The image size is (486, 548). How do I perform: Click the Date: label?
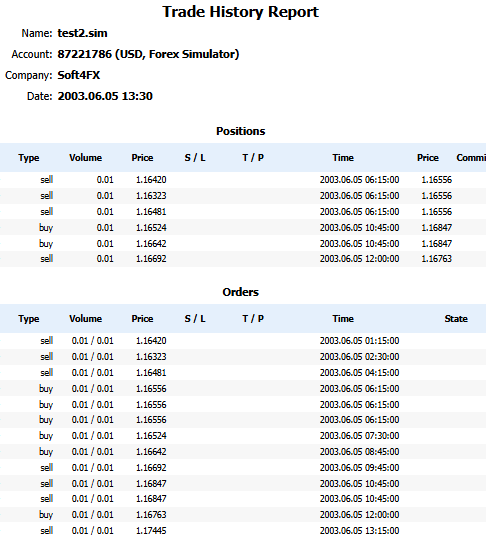(x=39, y=96)
